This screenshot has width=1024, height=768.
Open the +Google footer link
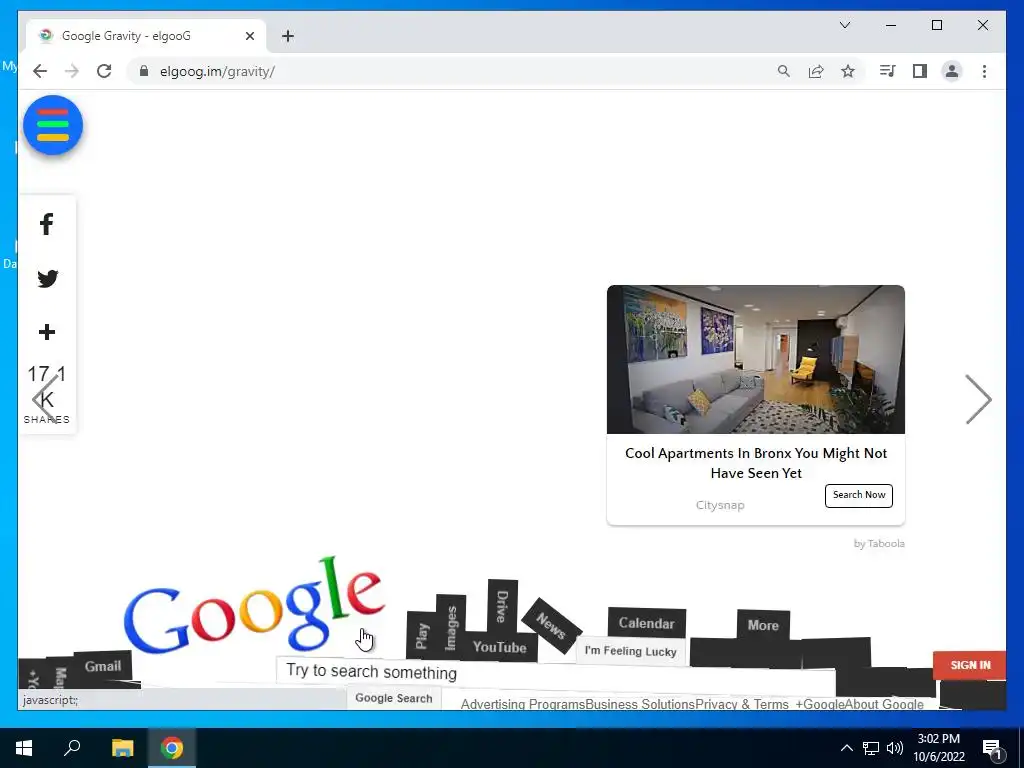click(820, 704)
